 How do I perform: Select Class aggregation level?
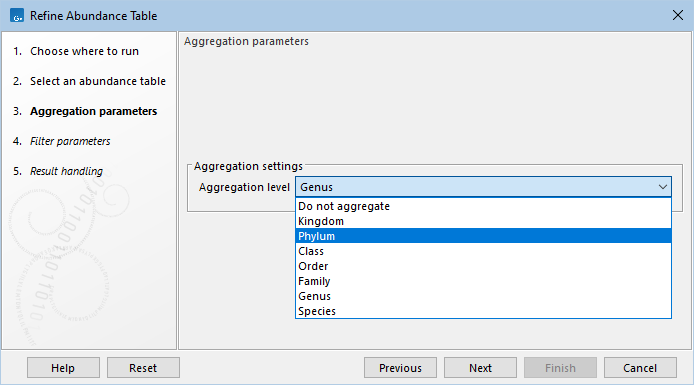[483, 251]
